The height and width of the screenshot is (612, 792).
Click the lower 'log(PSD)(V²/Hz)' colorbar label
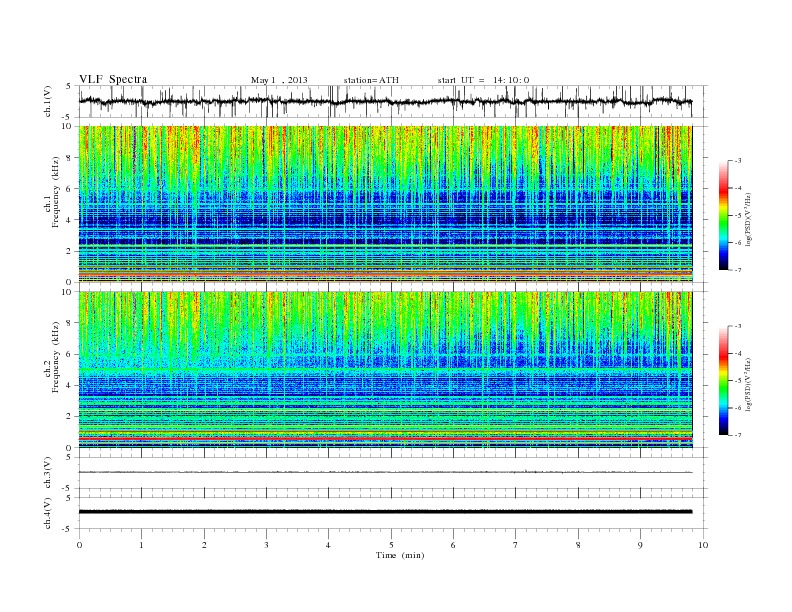point(748,385)
